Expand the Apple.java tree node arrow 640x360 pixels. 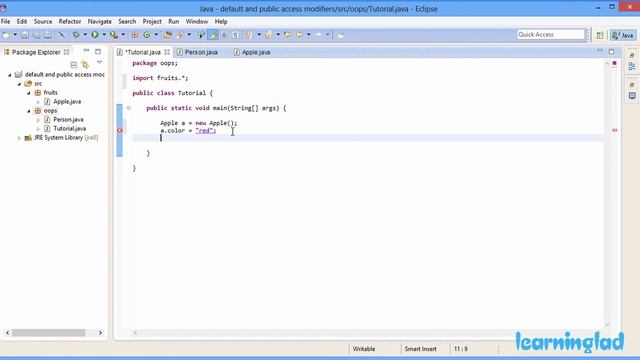pyautogui.click(x=38, y=102)
